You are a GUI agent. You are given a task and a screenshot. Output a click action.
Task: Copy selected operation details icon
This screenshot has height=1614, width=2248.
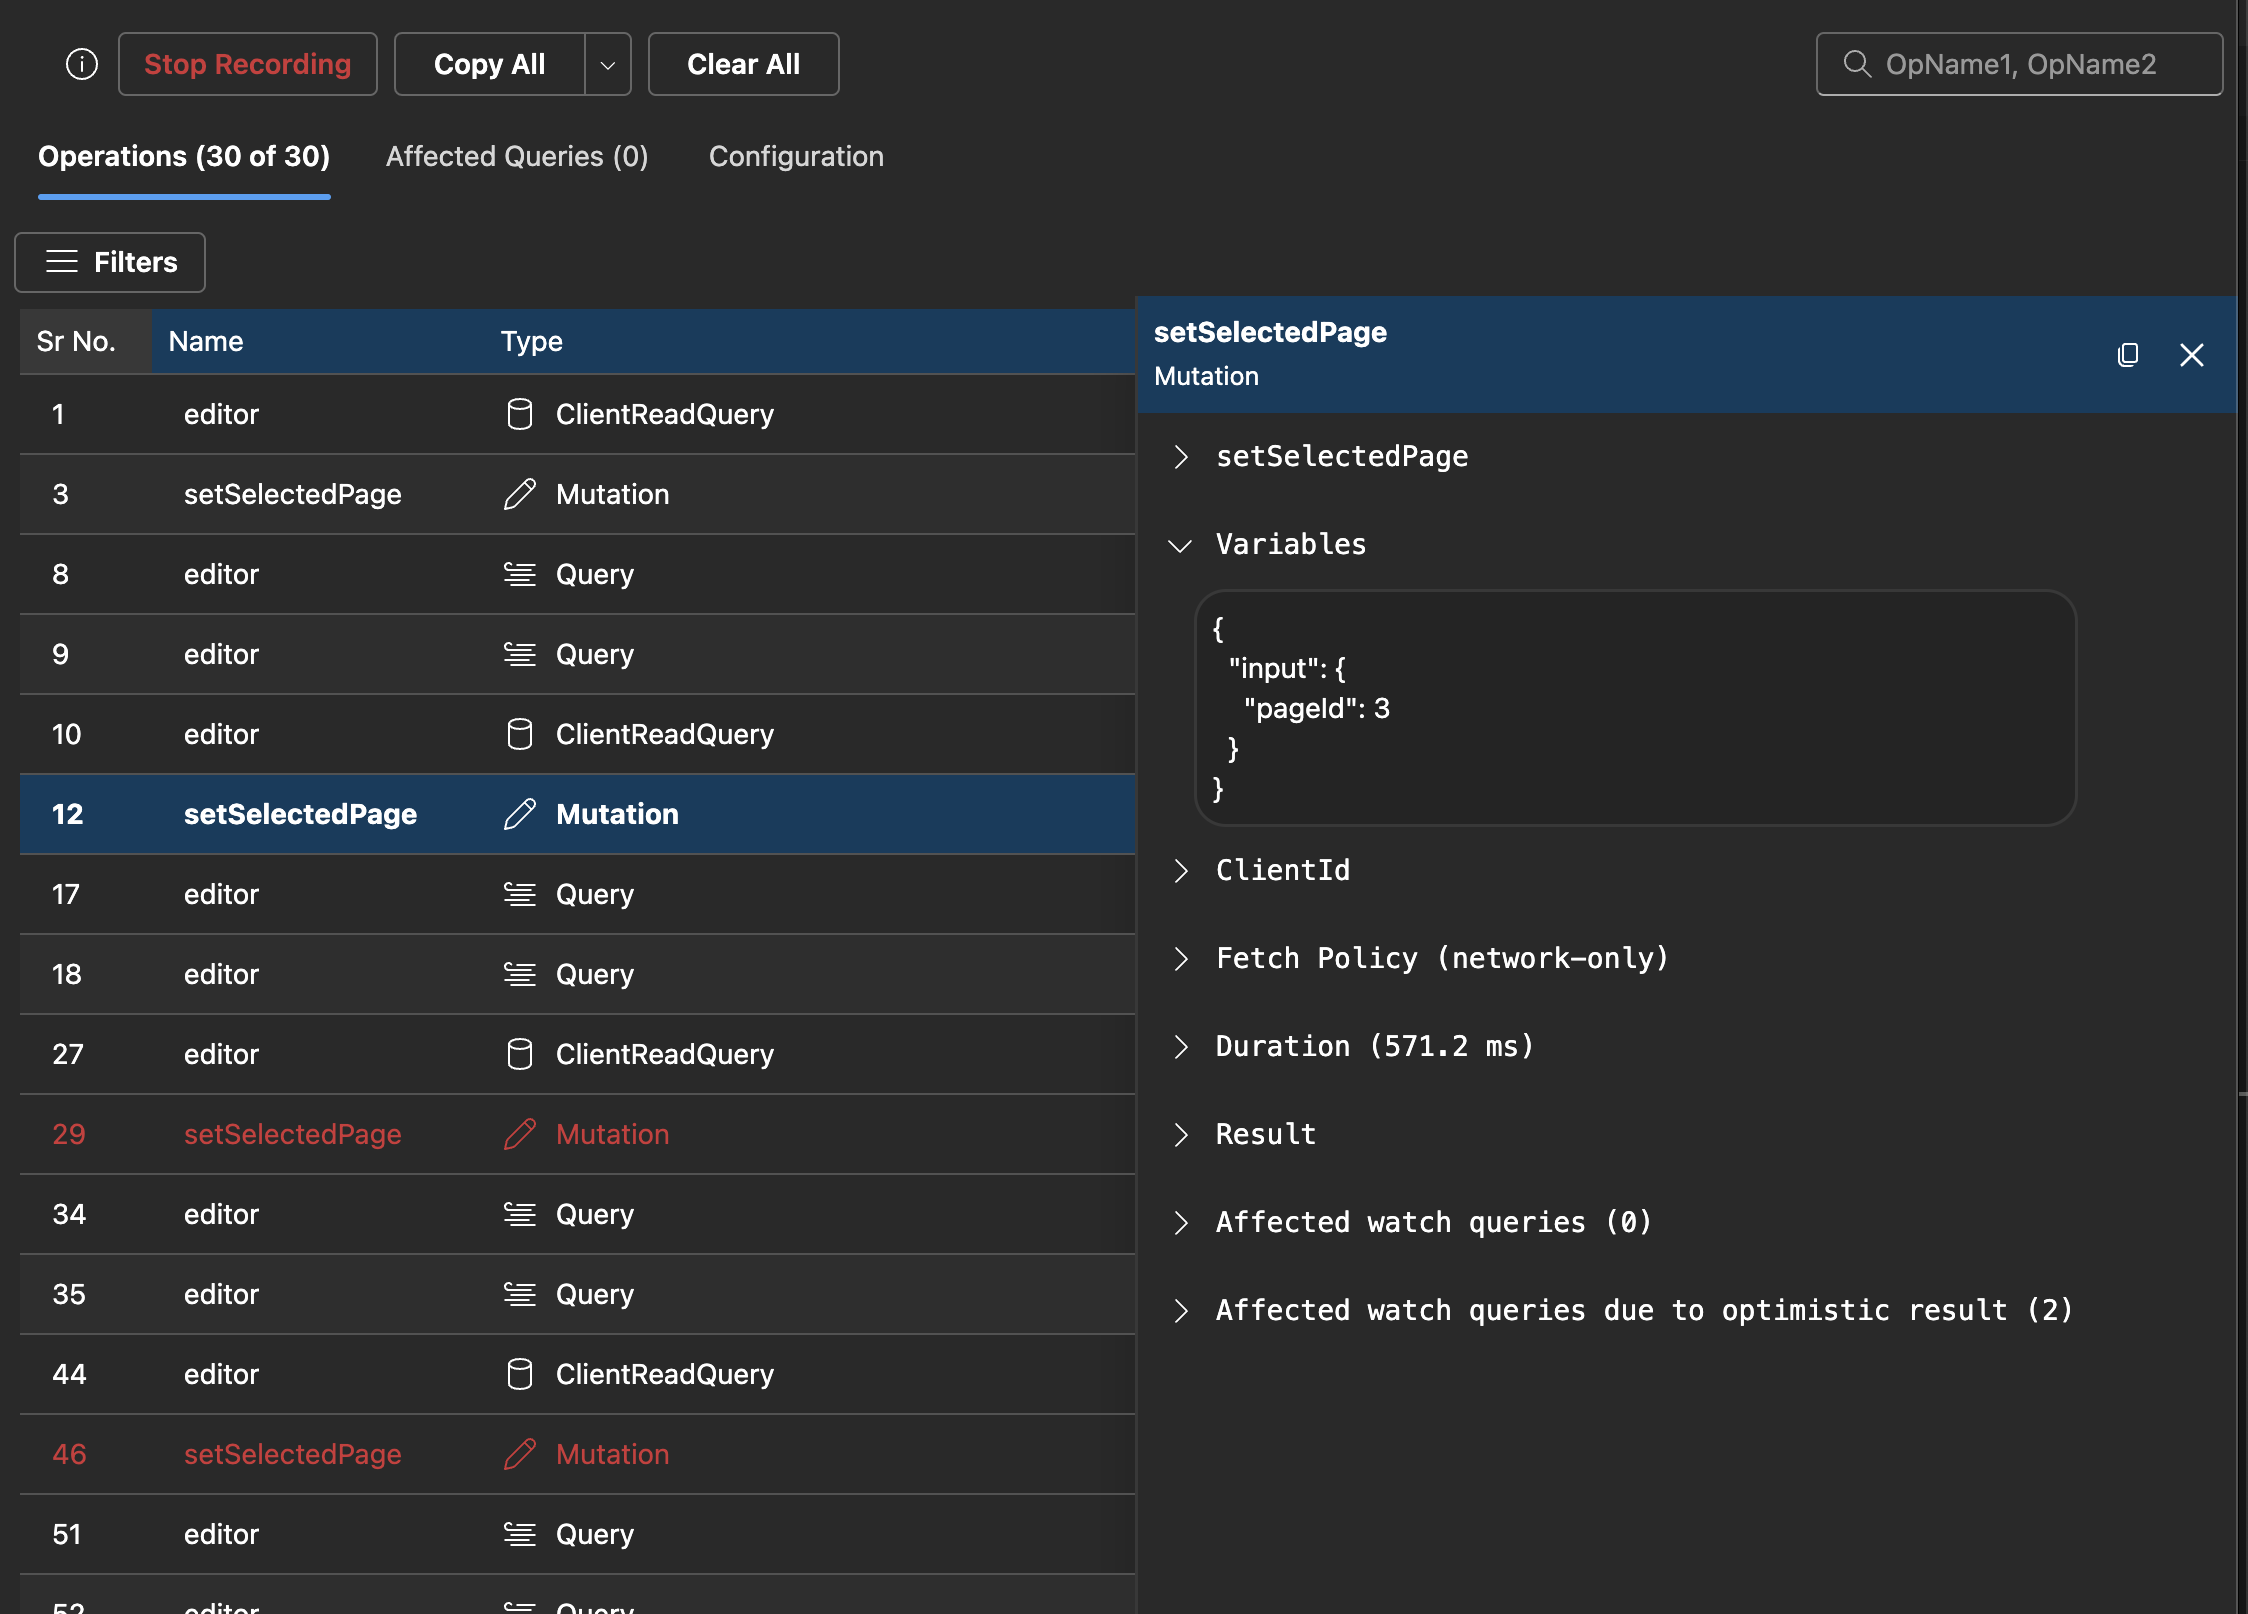tap(2128, 355)
